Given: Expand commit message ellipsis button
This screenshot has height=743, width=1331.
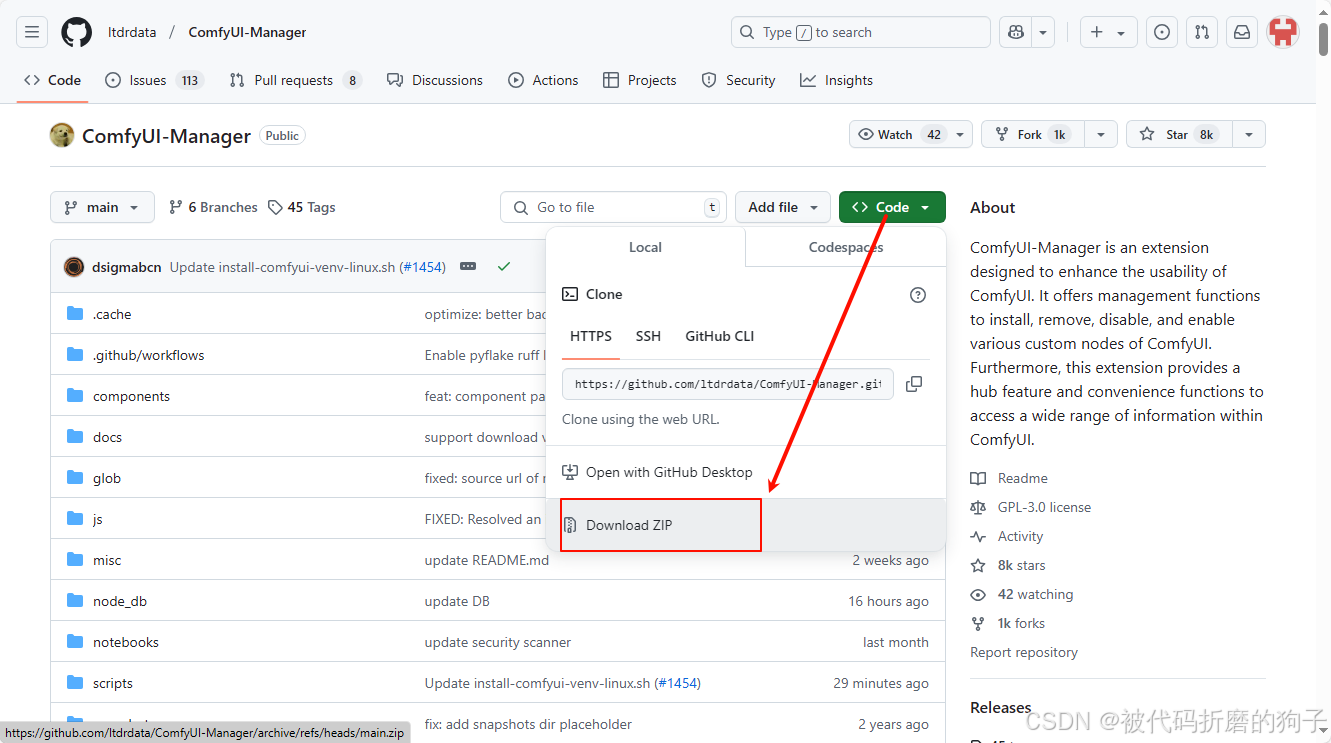Looking at the screenshot, I should click(468, 267).
